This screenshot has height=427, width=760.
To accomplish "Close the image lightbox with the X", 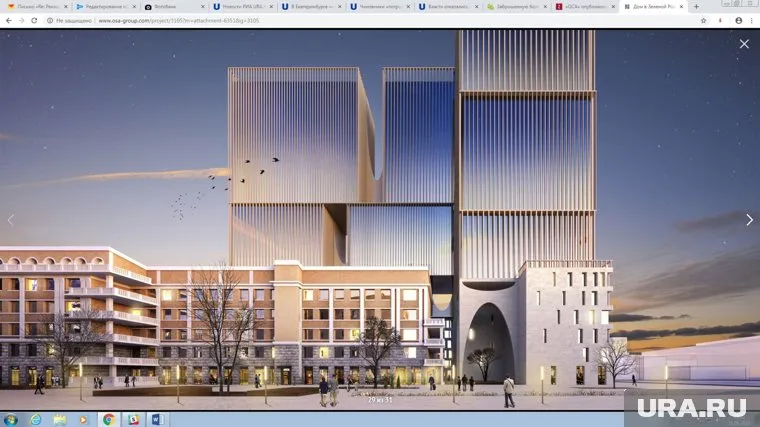I will 744,44.
